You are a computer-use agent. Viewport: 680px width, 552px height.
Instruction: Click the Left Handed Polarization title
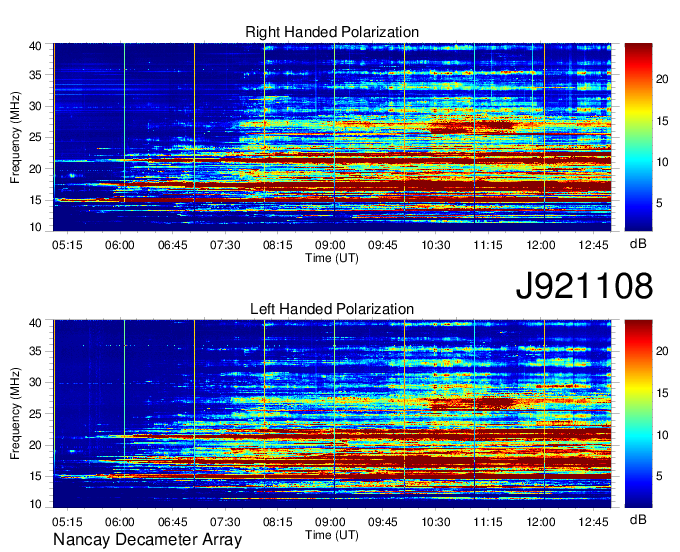332,309
